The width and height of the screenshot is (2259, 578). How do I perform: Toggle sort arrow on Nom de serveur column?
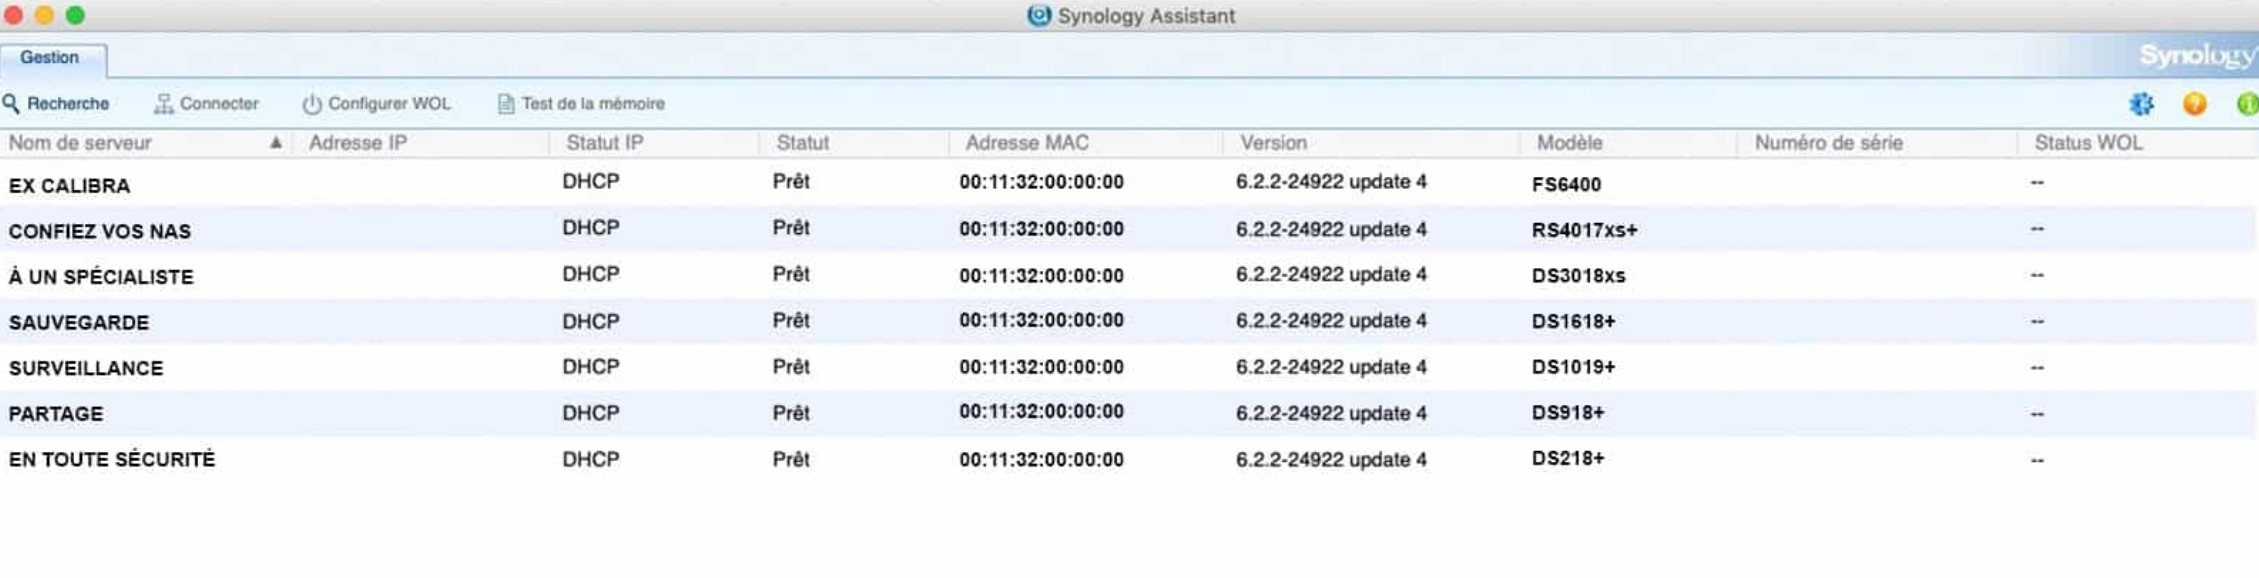[275, 143]
